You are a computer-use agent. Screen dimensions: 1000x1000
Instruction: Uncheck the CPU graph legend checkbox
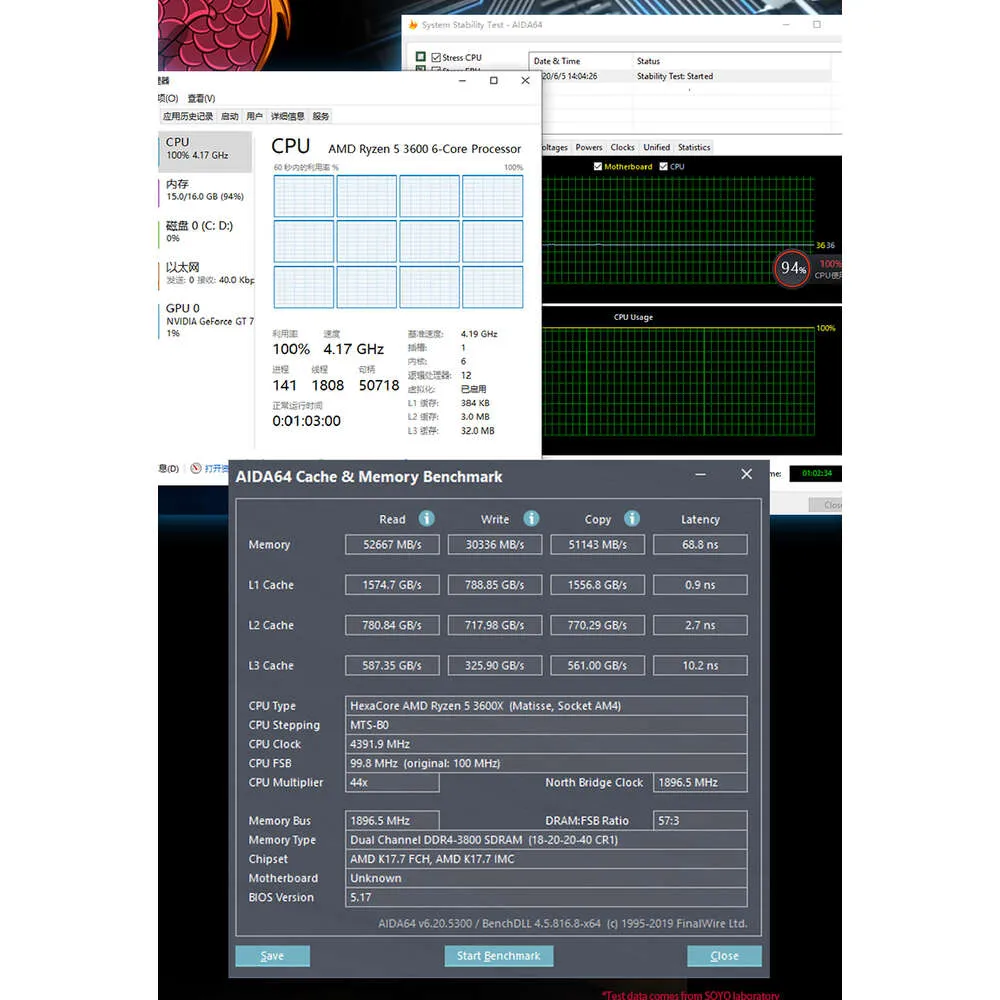click(x=663, y=166)
